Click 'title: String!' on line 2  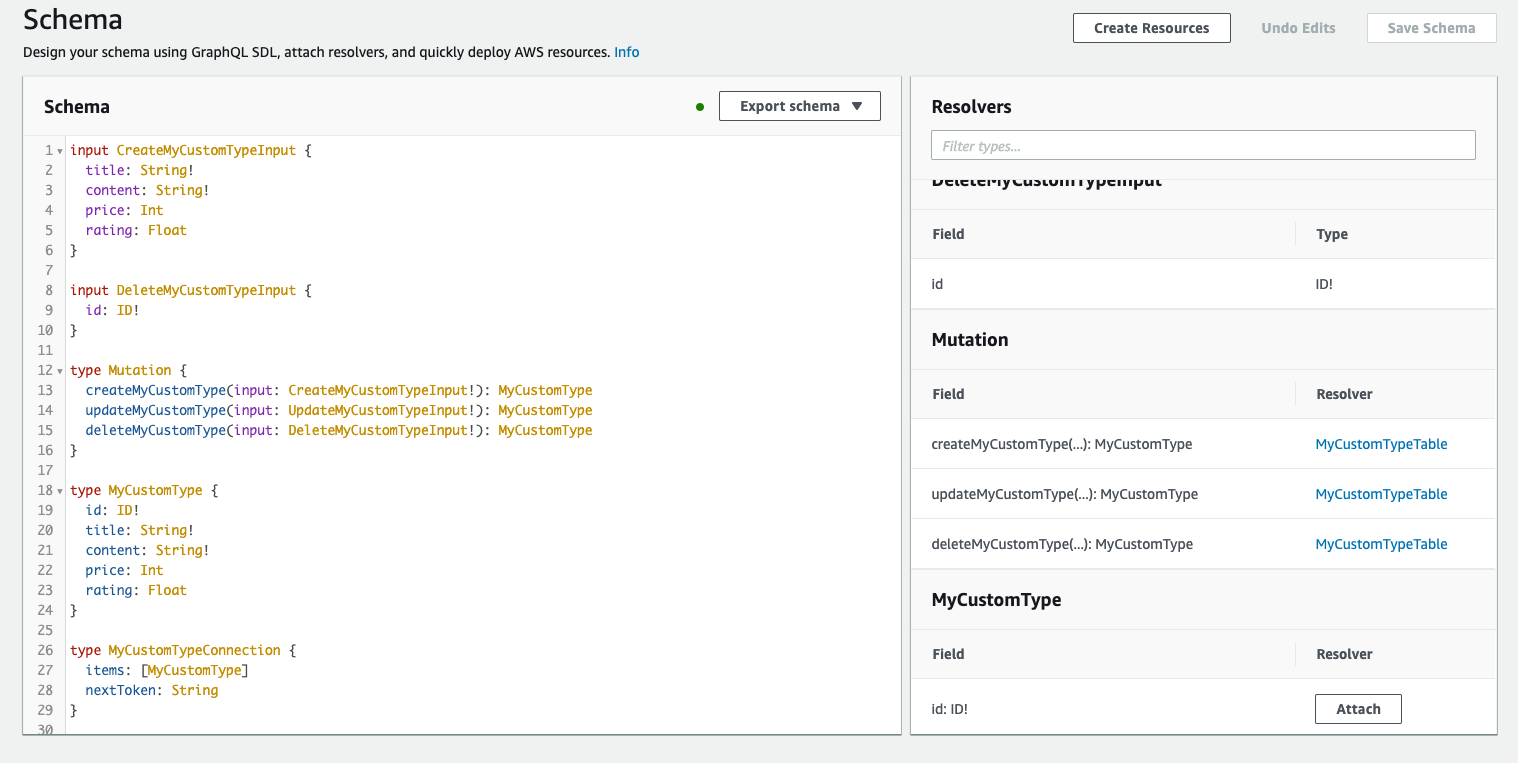pos(140,170)
